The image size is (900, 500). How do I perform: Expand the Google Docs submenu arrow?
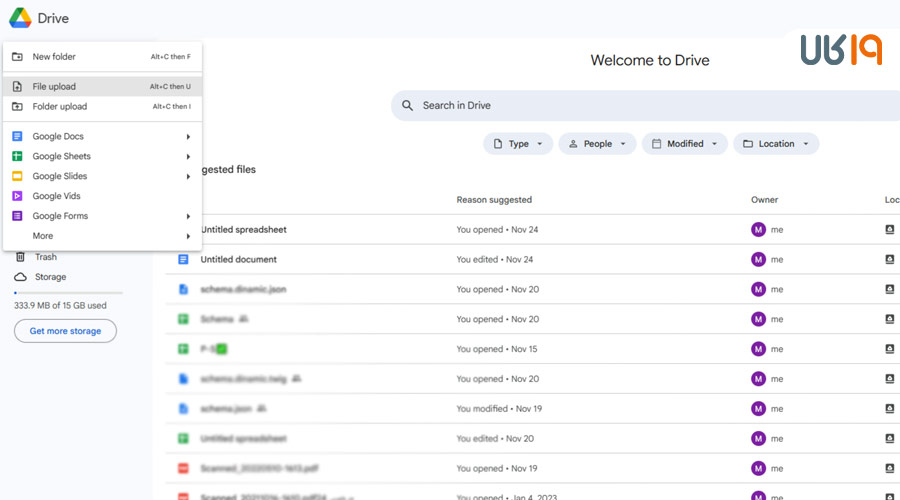click(188, 136)
